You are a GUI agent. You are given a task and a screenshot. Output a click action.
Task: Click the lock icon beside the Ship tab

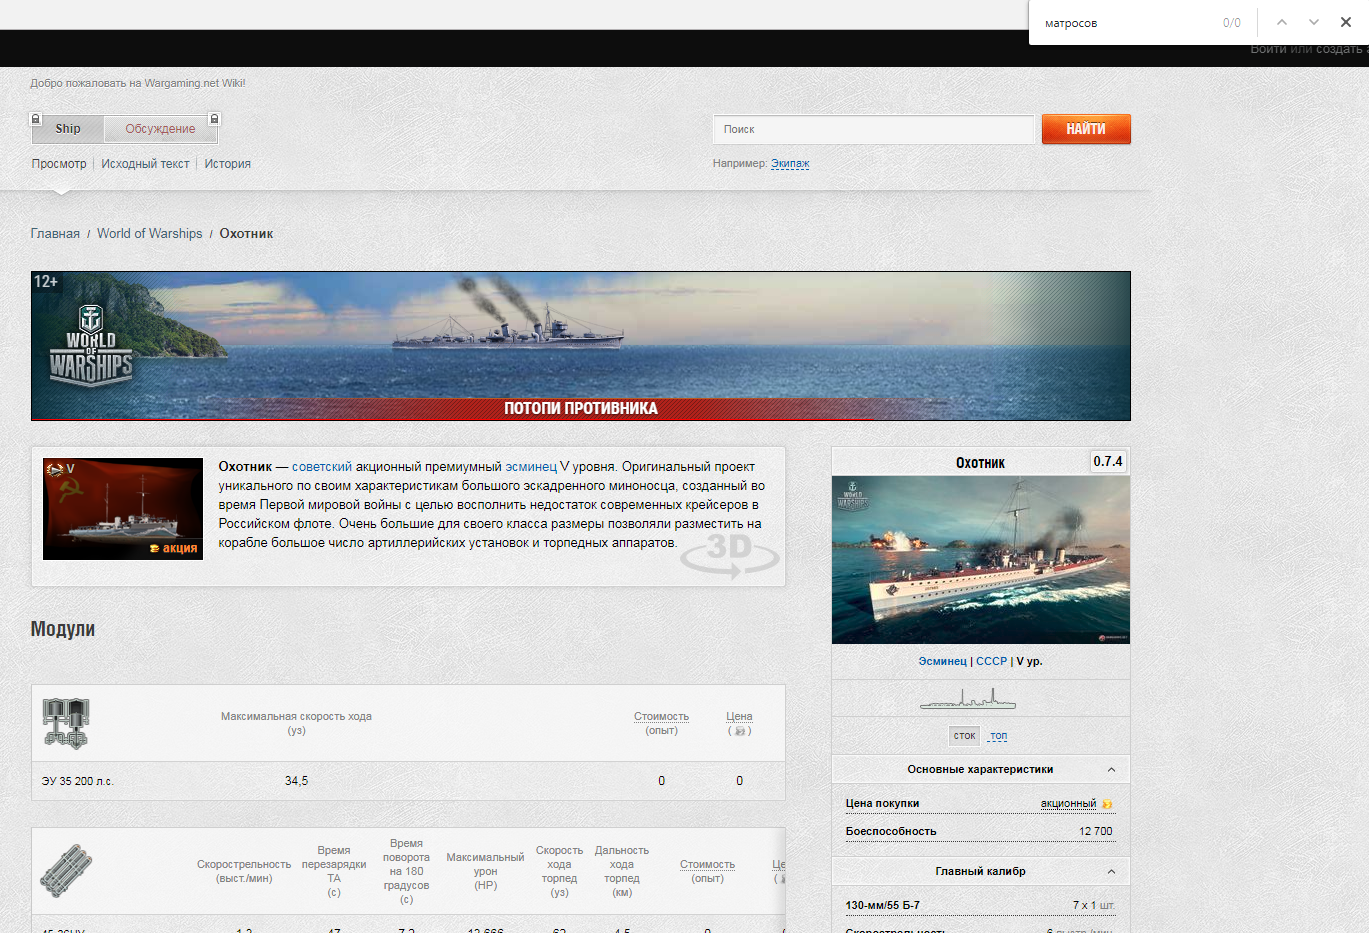36,119
